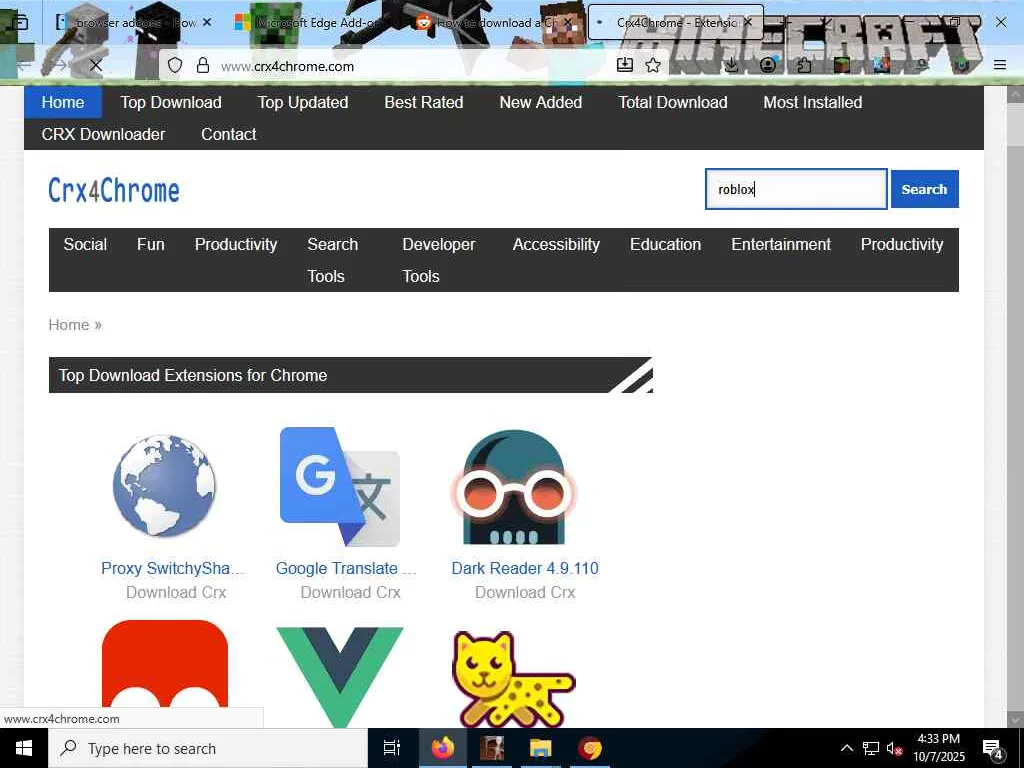Open the 'Dark Reader 4.9.110' title link
Screen dimensions: 1024x768
coord(525,568)
